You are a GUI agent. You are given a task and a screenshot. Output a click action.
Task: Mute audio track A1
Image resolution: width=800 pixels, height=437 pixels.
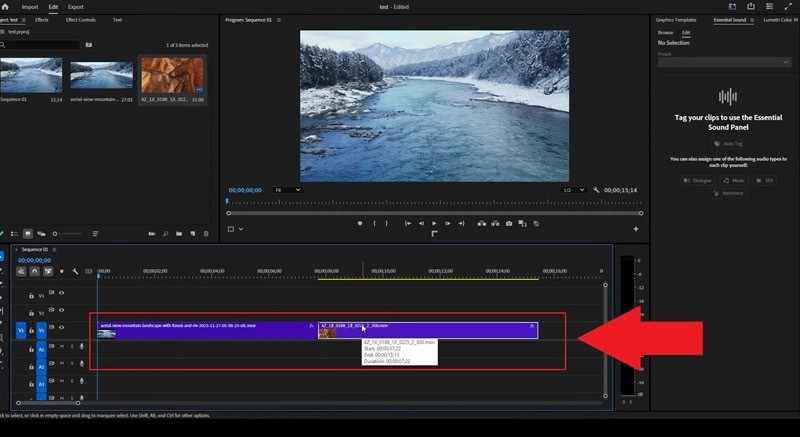click(x=62, y=347)
